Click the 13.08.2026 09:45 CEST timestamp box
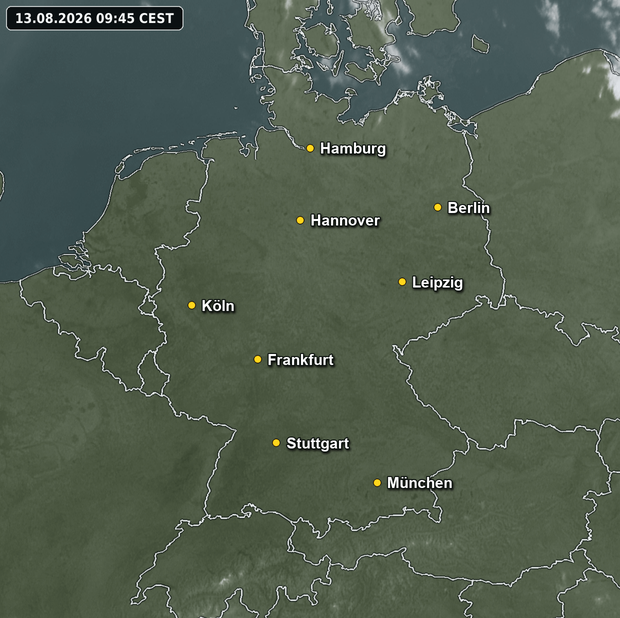This screenshot has width=620, height=618. coord(95,18)
